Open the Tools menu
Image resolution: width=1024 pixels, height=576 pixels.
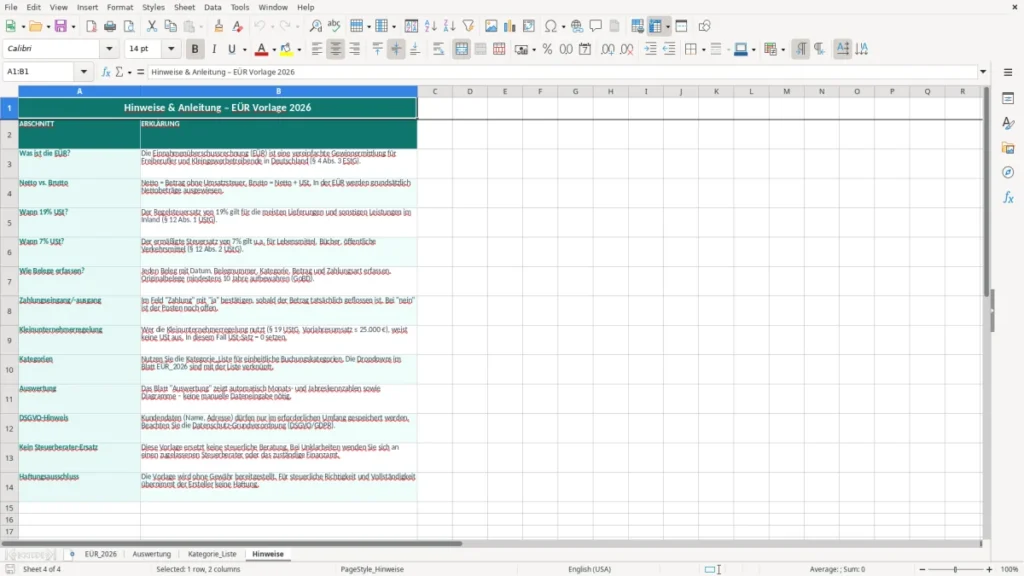pyautogui.click(x=240, y=7)
